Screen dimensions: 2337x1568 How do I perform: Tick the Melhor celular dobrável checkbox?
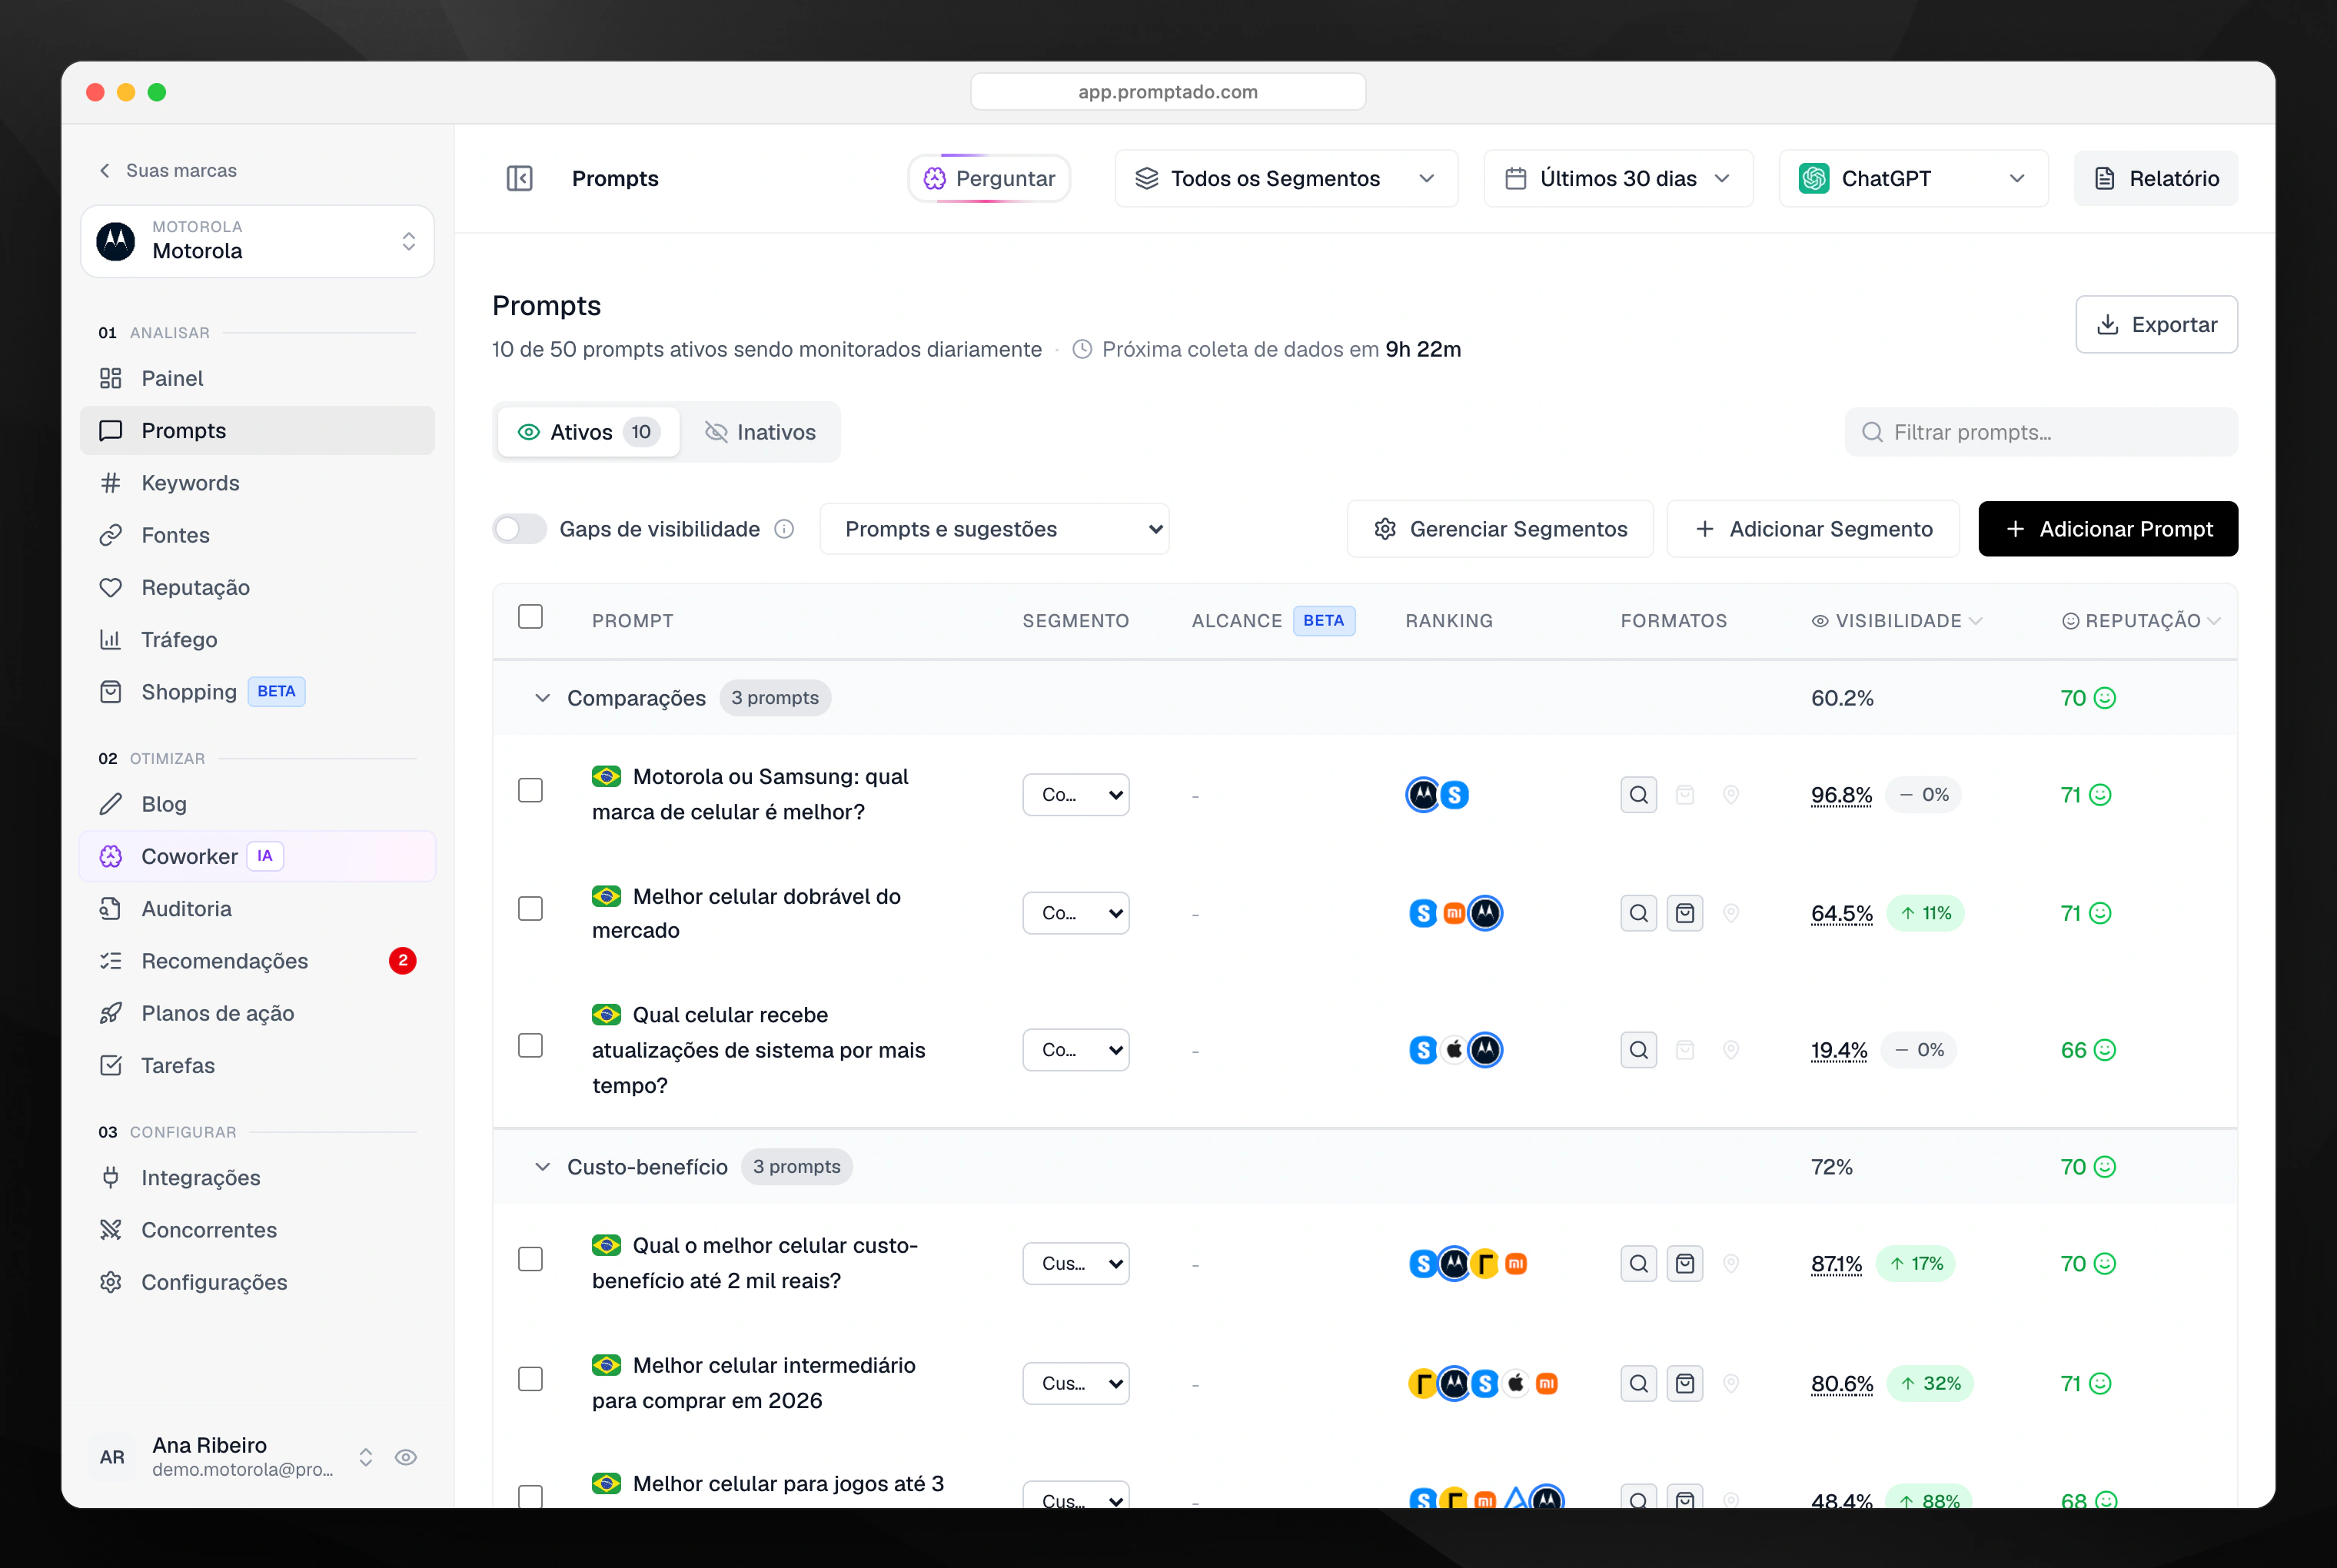tap(530, 909)
